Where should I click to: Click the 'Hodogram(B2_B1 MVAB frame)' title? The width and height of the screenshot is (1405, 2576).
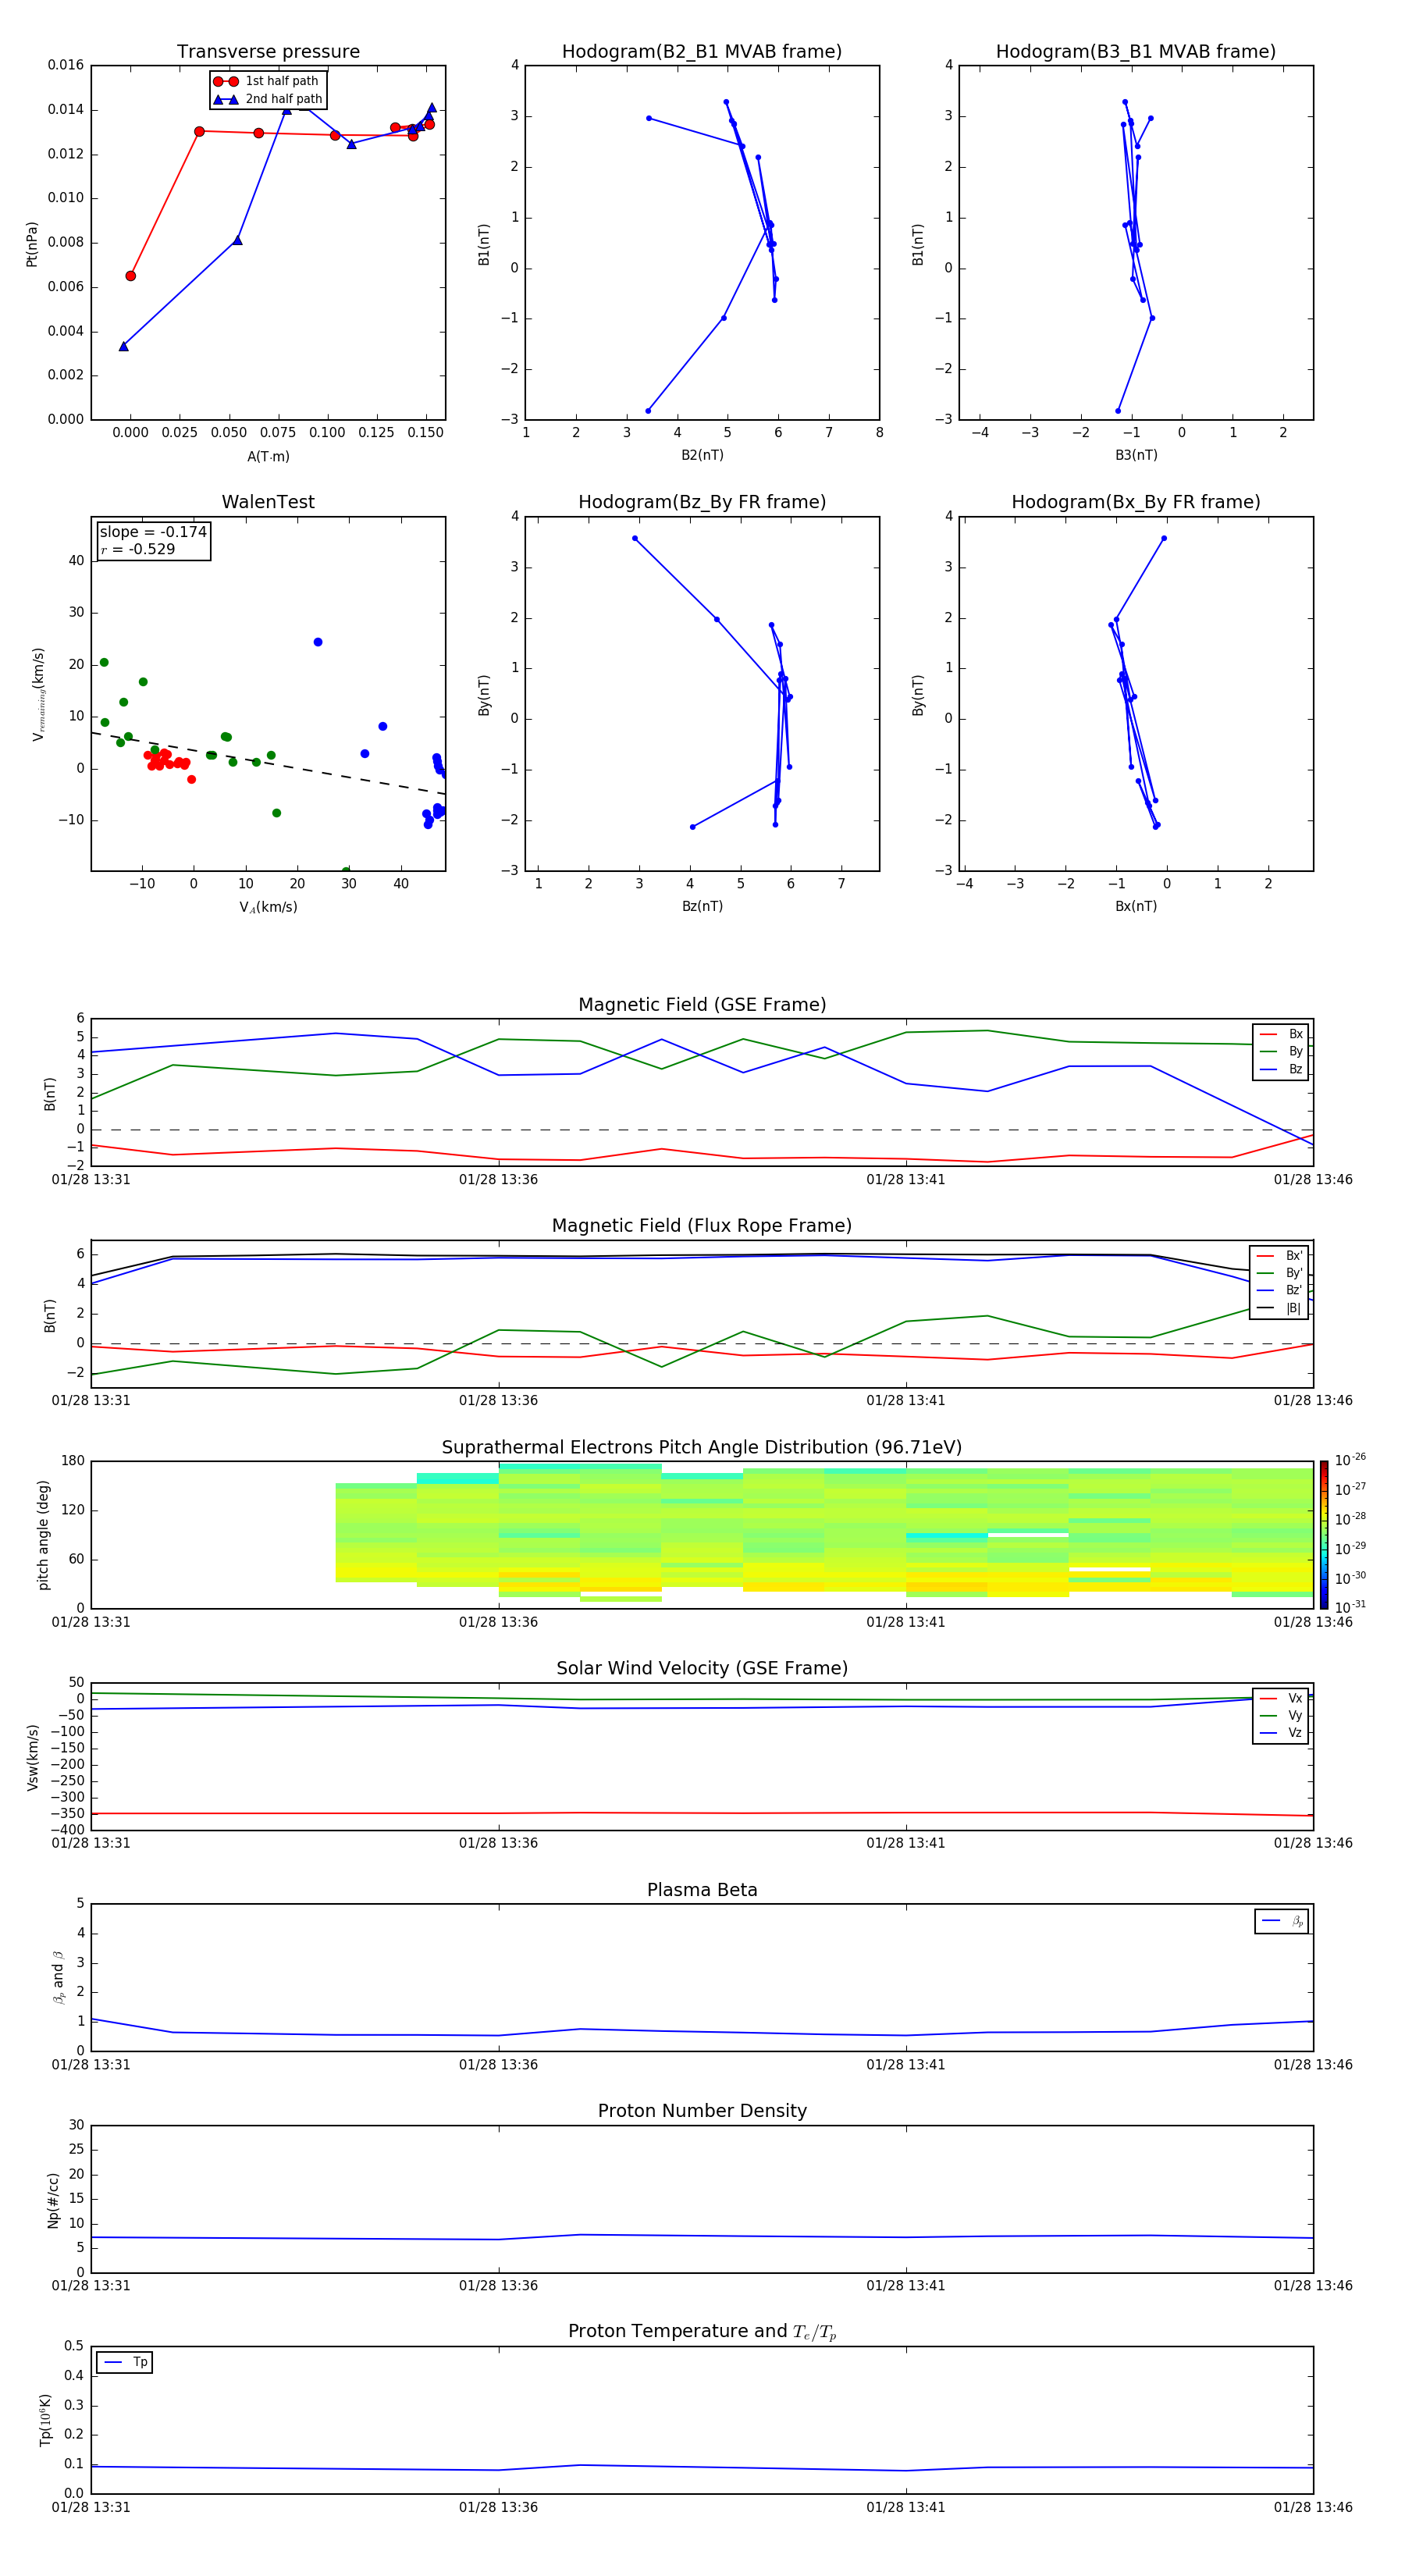point(702,52)
